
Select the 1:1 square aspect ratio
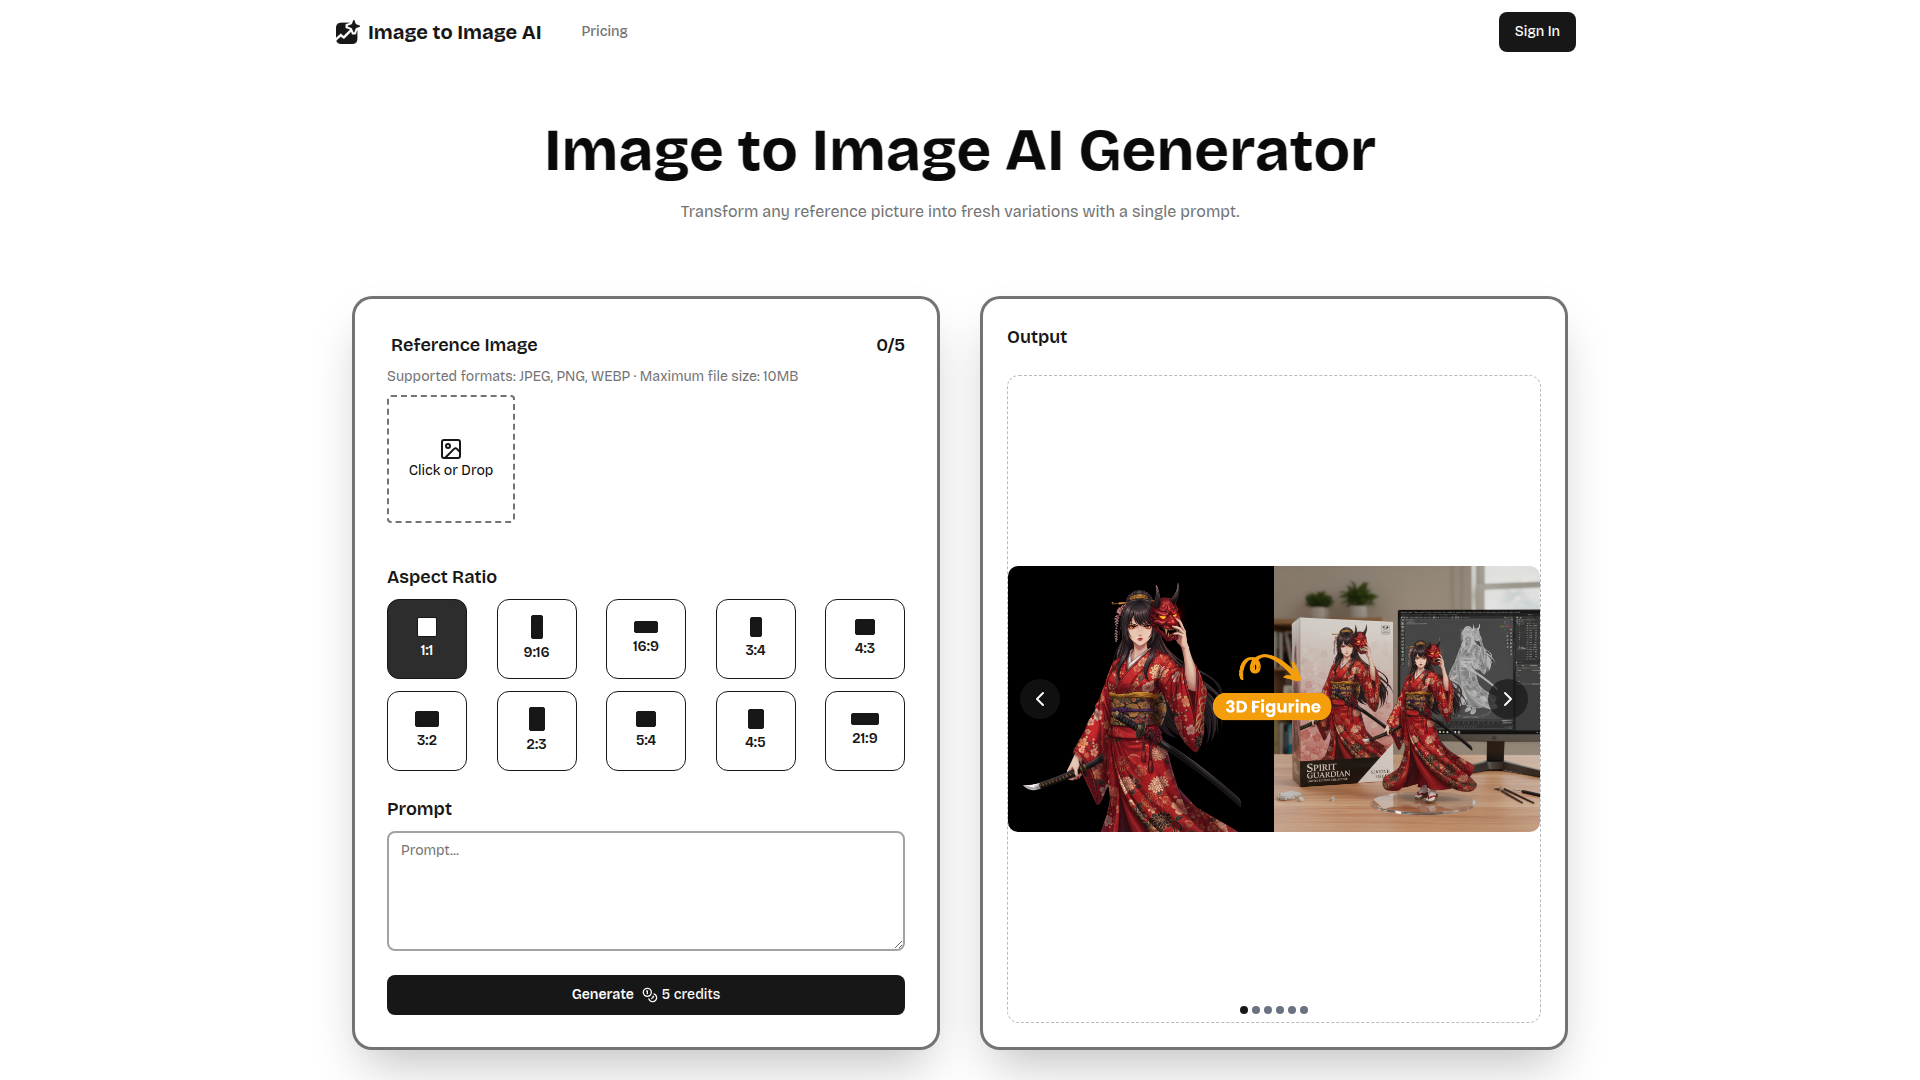427,639
